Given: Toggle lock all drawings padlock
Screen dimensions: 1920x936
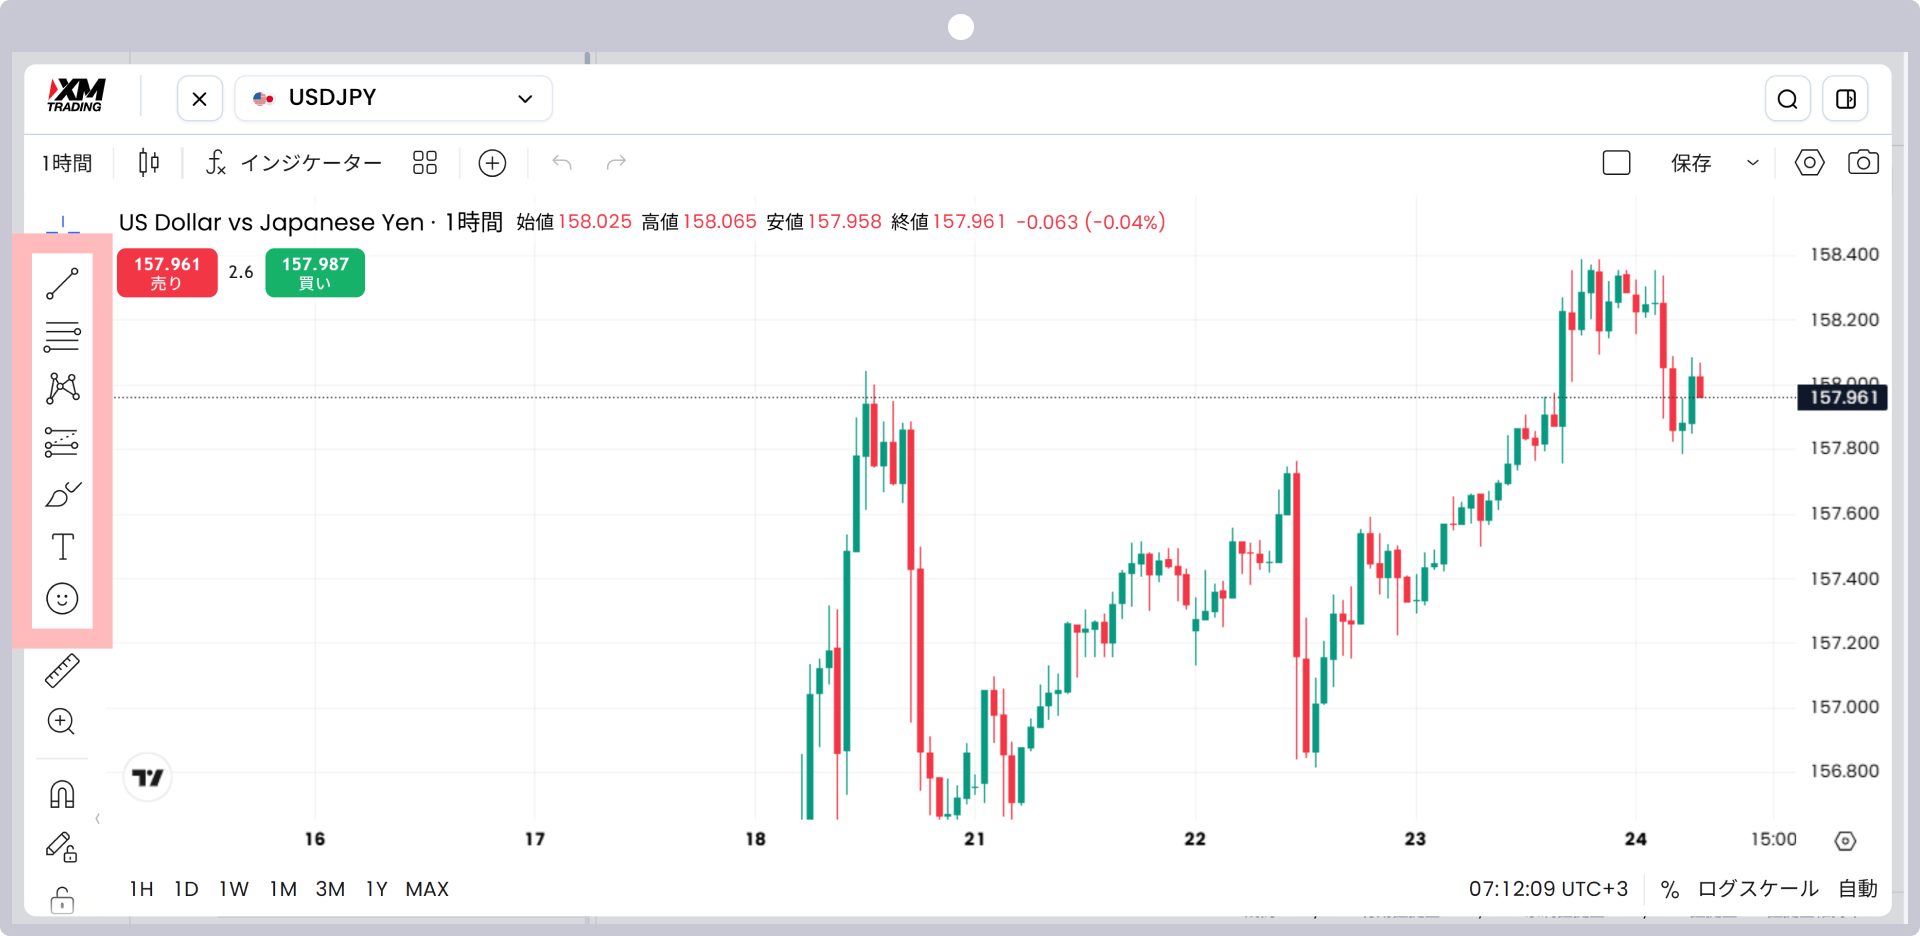Looking at the screenshot, I should pos(62,900).
